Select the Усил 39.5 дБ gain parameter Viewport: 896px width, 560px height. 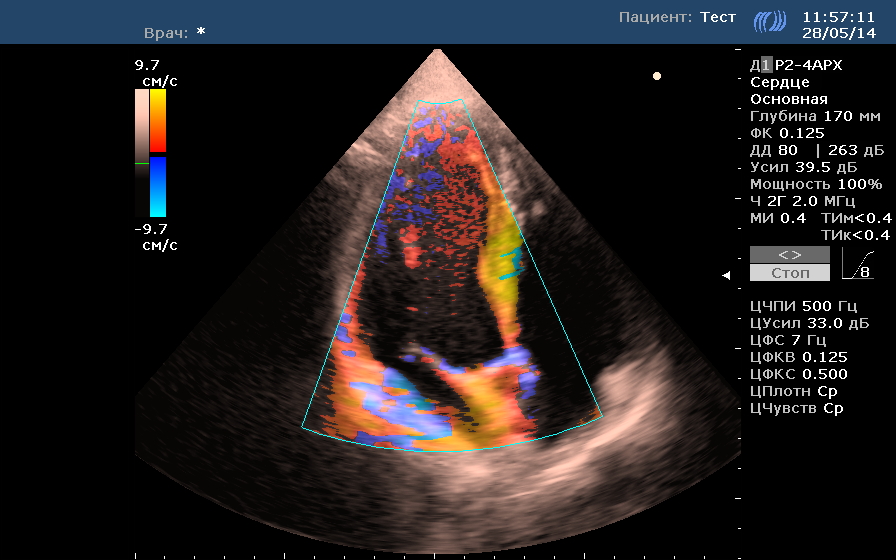point(803,167)
